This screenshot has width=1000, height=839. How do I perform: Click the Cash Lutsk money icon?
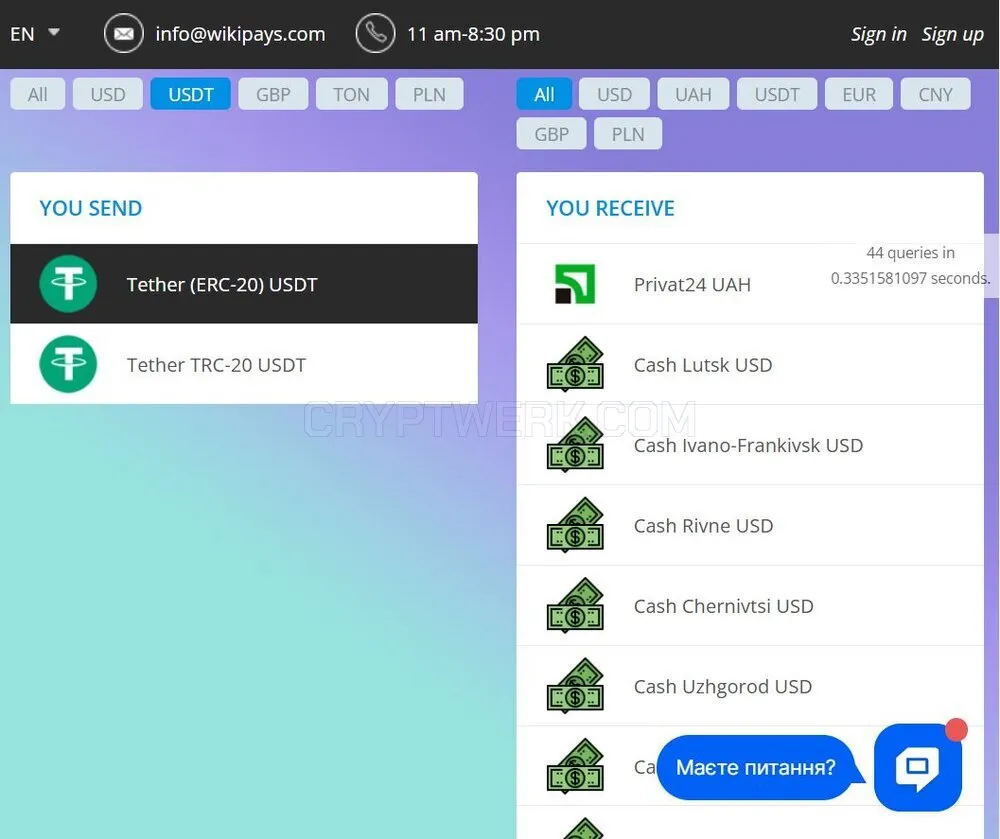575,364
